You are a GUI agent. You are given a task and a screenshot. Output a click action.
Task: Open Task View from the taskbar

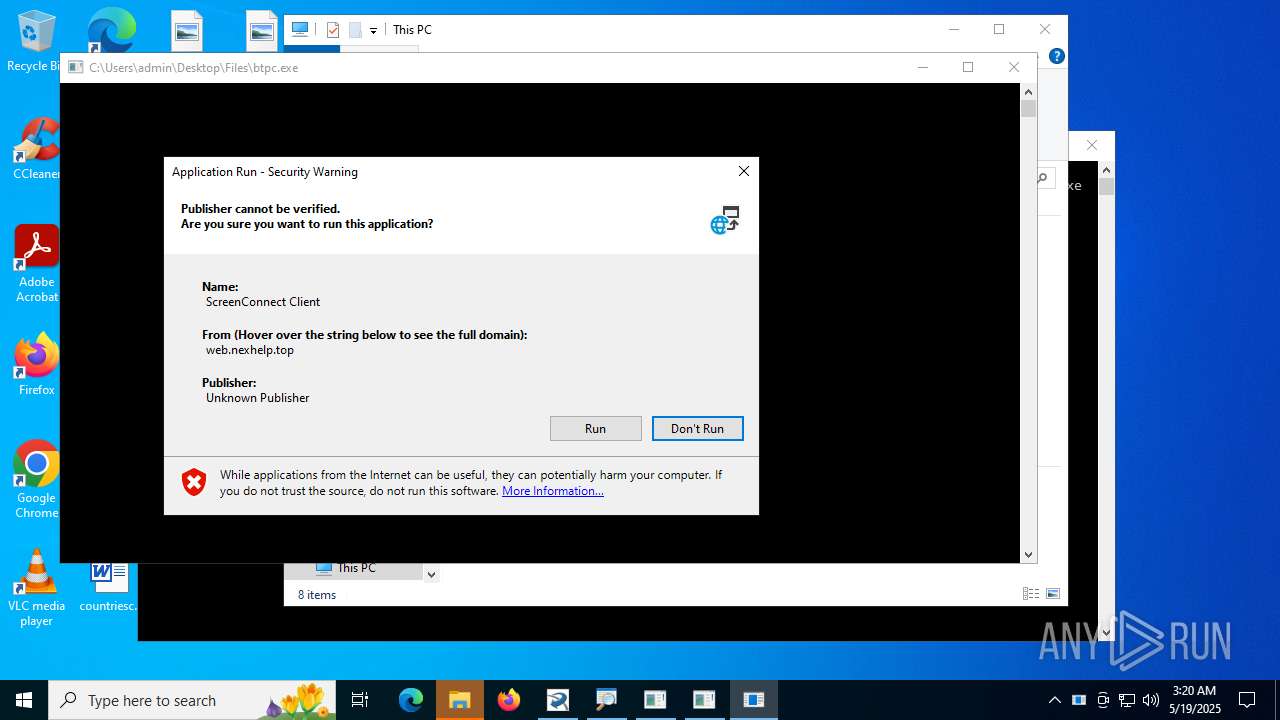pyautogui.click(x=360, y=700)
